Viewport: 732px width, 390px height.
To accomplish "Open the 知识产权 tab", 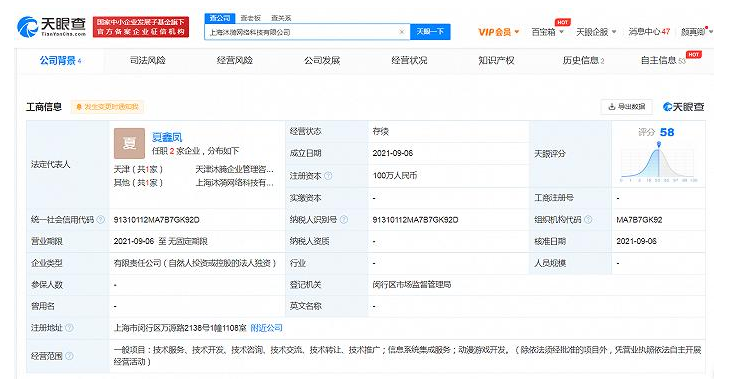I will click(x=496, y=61).
